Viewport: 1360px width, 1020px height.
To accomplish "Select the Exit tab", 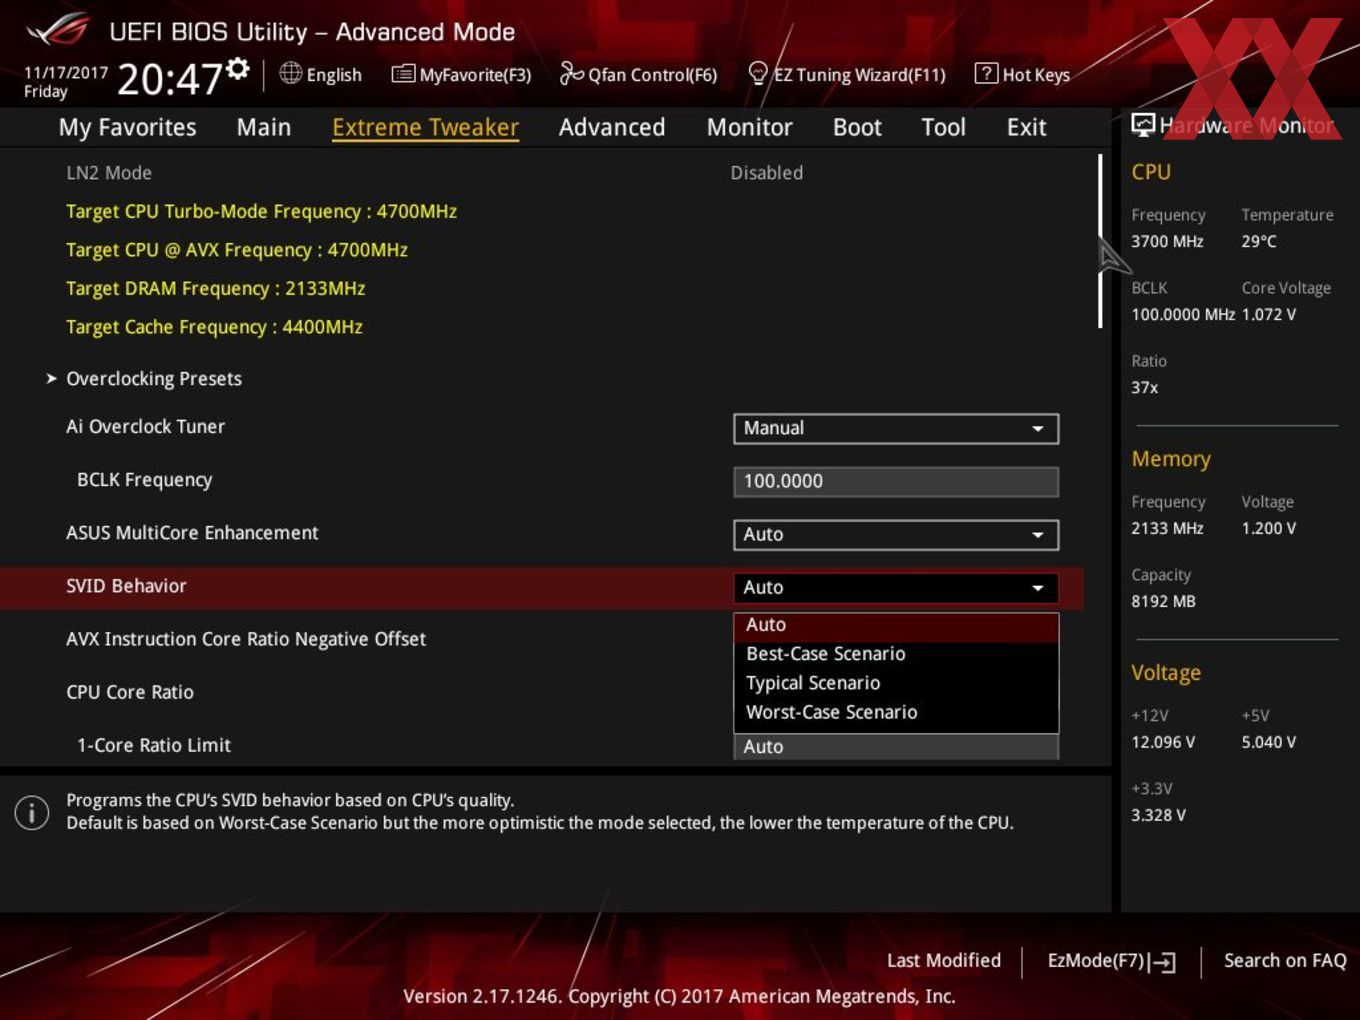I will (x=1026, y=127).
